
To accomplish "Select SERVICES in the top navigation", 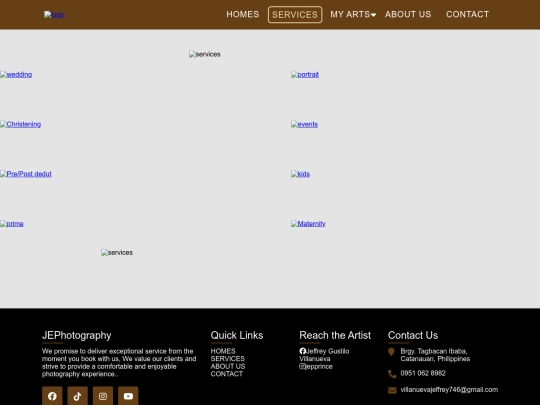I will (x=295, y=14).
